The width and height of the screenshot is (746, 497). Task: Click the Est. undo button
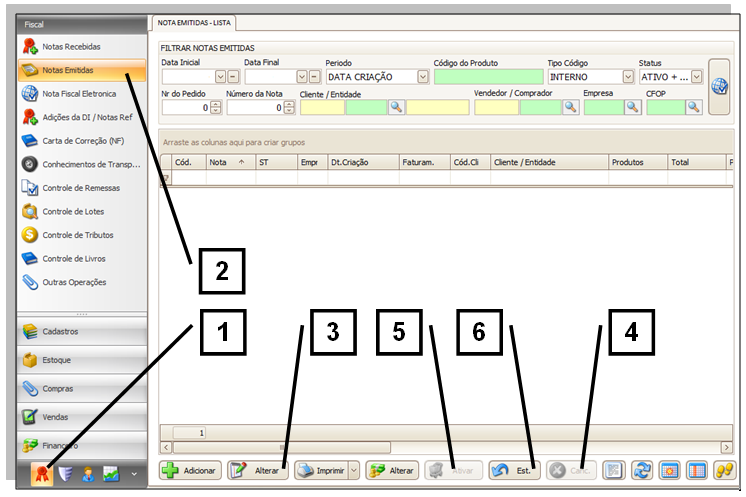(x=513, y=470)
